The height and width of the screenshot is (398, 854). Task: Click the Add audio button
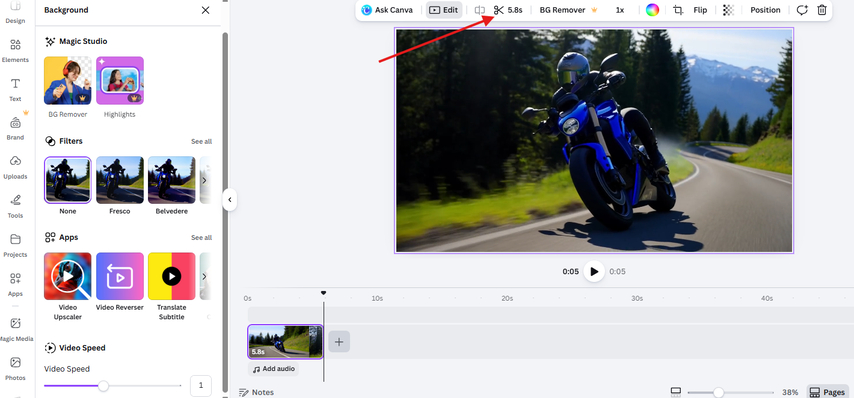click(x=273, y=369)
